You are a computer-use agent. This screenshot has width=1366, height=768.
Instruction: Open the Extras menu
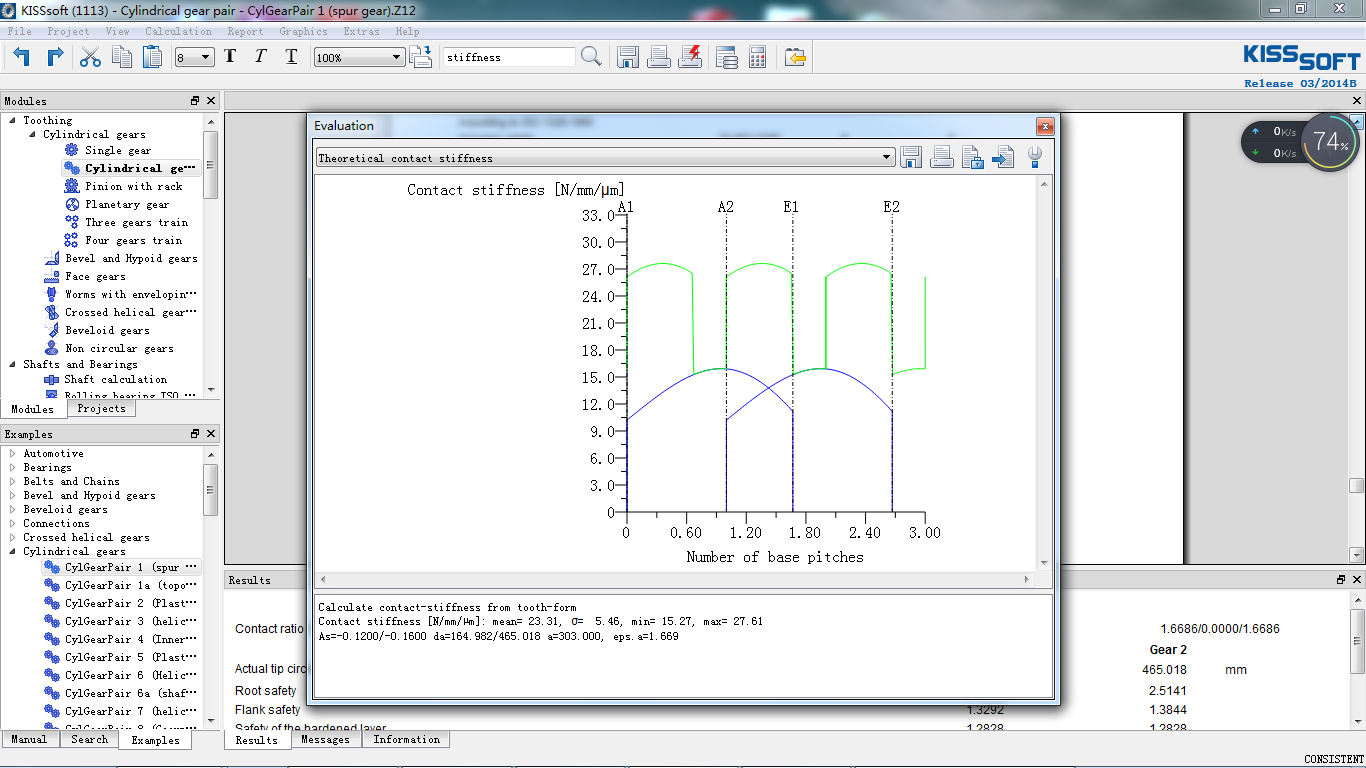pos(361,31)
